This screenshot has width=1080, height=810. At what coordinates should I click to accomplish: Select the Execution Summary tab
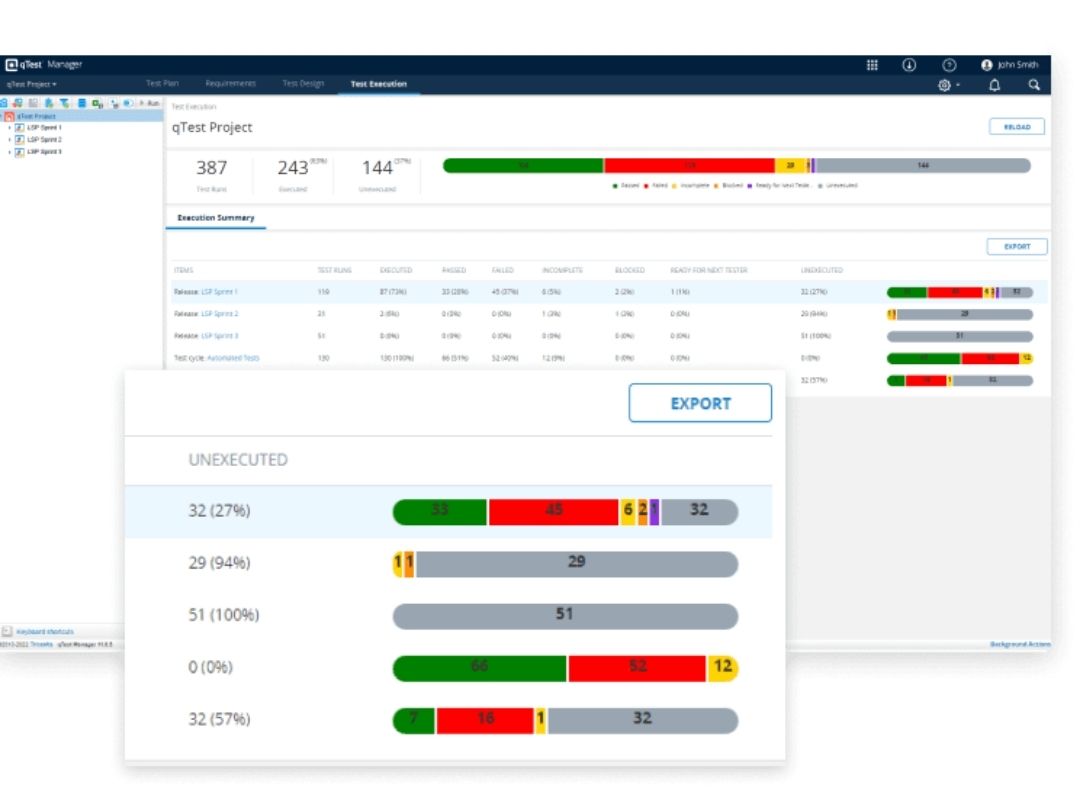[216, 218]
